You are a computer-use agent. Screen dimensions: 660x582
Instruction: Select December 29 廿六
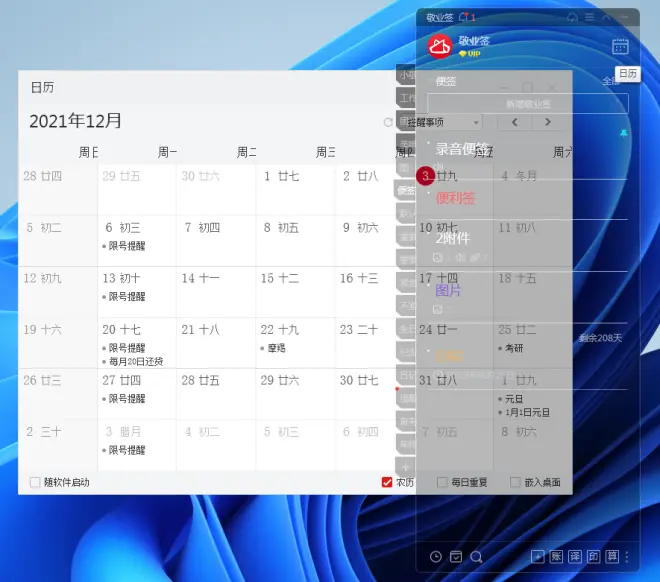[280, 380]
